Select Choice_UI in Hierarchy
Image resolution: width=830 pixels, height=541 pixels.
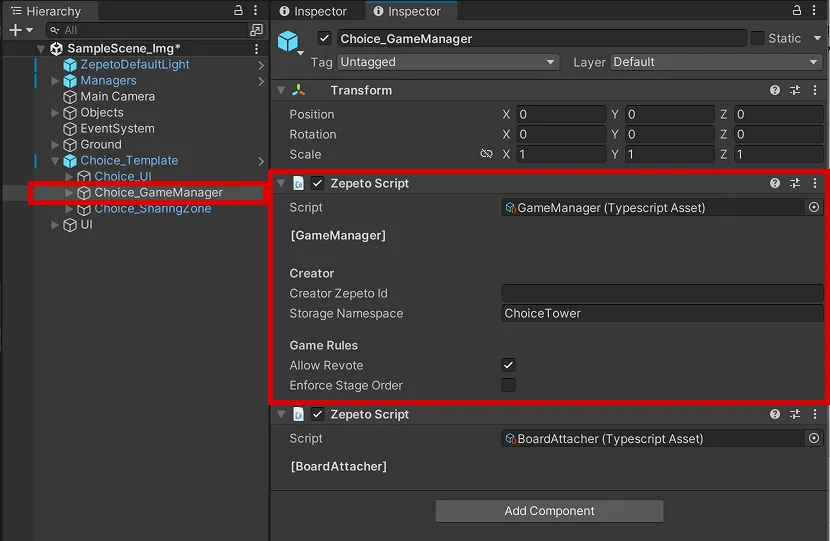(x=123, y=176)
